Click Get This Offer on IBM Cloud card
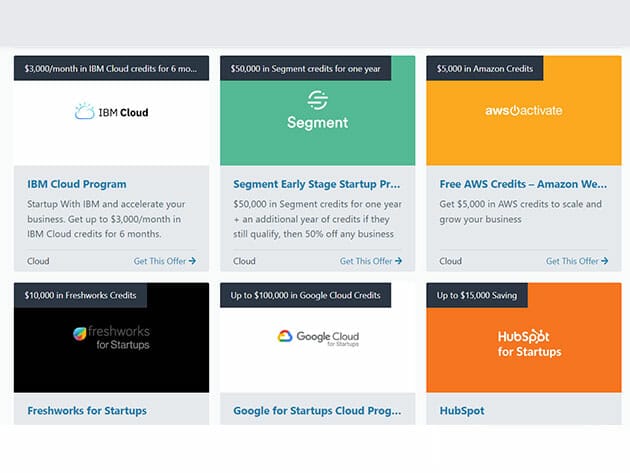 click(x=165, y=261)
